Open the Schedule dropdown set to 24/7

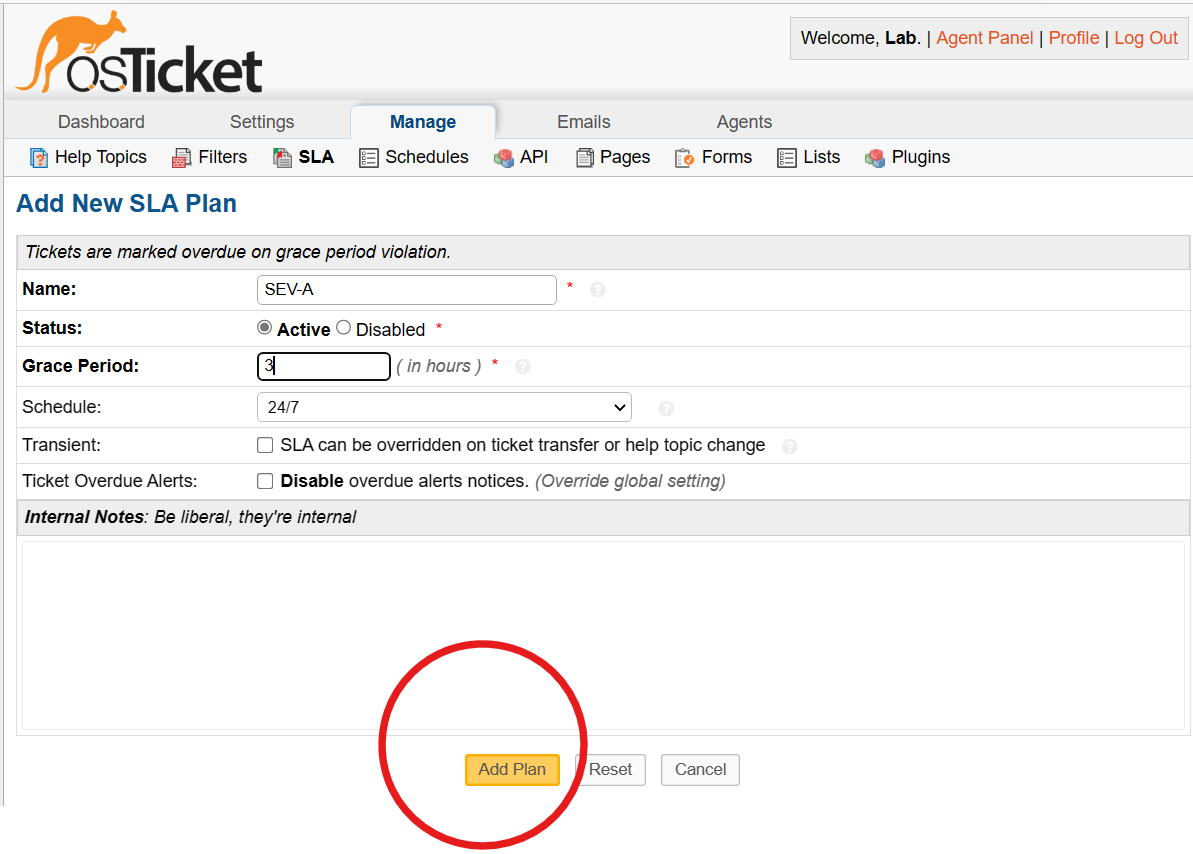pyautogui.click(x=444, y=407)
